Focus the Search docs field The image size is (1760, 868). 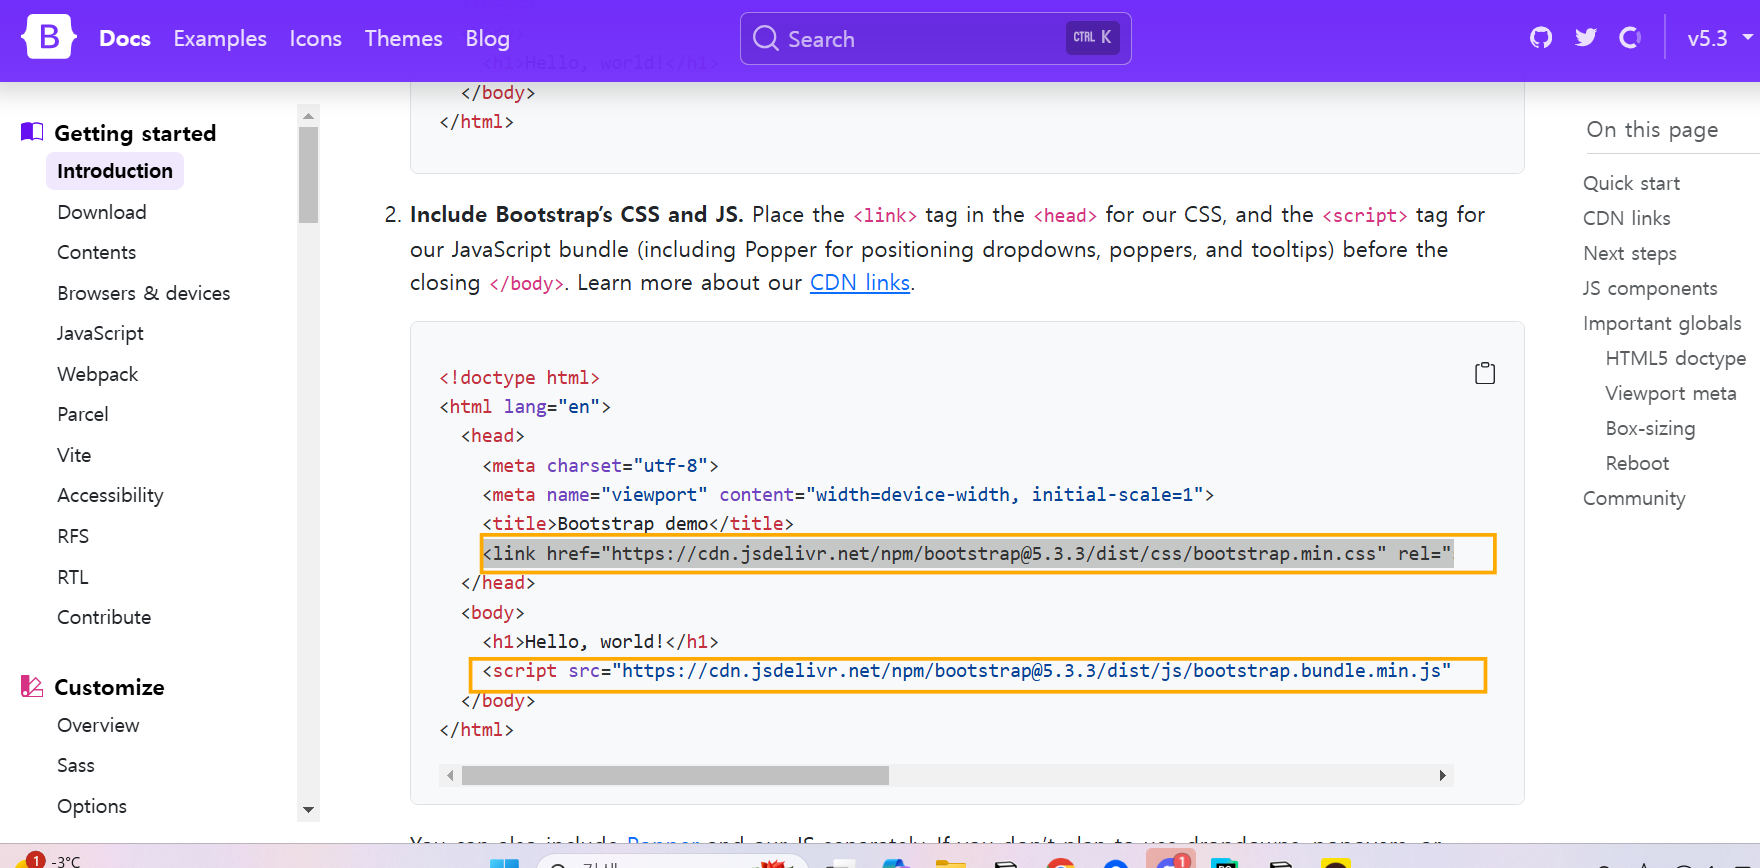point(935,38)
